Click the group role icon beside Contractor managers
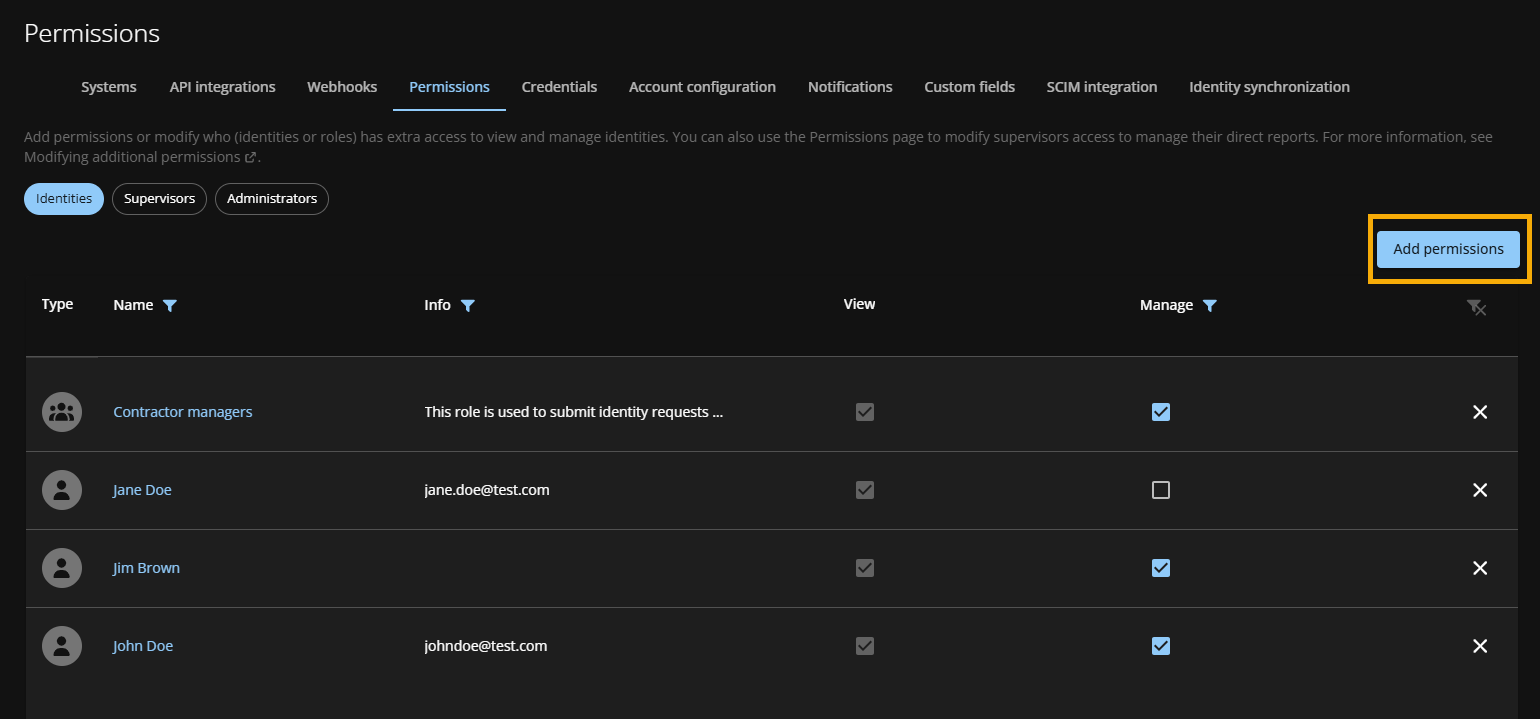Image resolution: width=1540 pixels, height=719 pixels. click(x=60, y=411)
